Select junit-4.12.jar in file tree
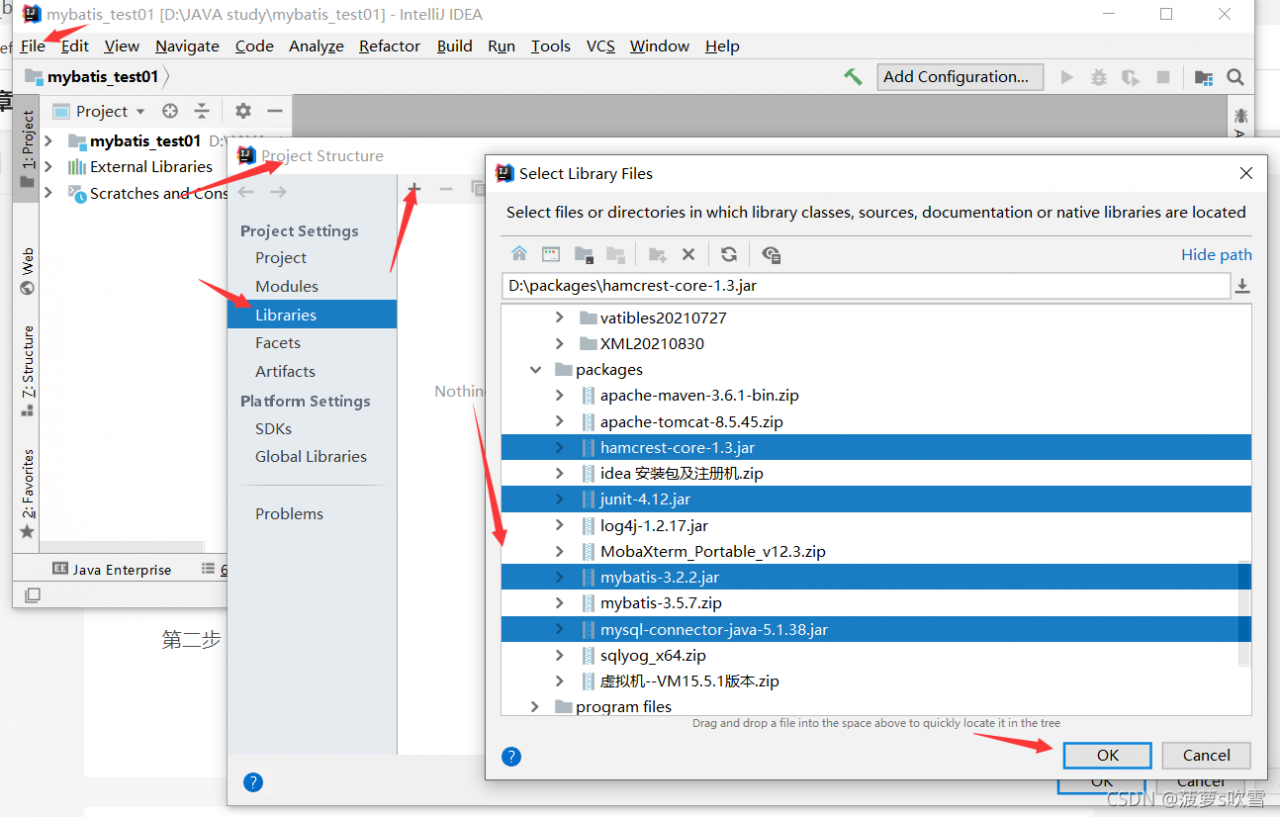The height and width of the screenshot is (817, 1280). (x=876, y=500)
